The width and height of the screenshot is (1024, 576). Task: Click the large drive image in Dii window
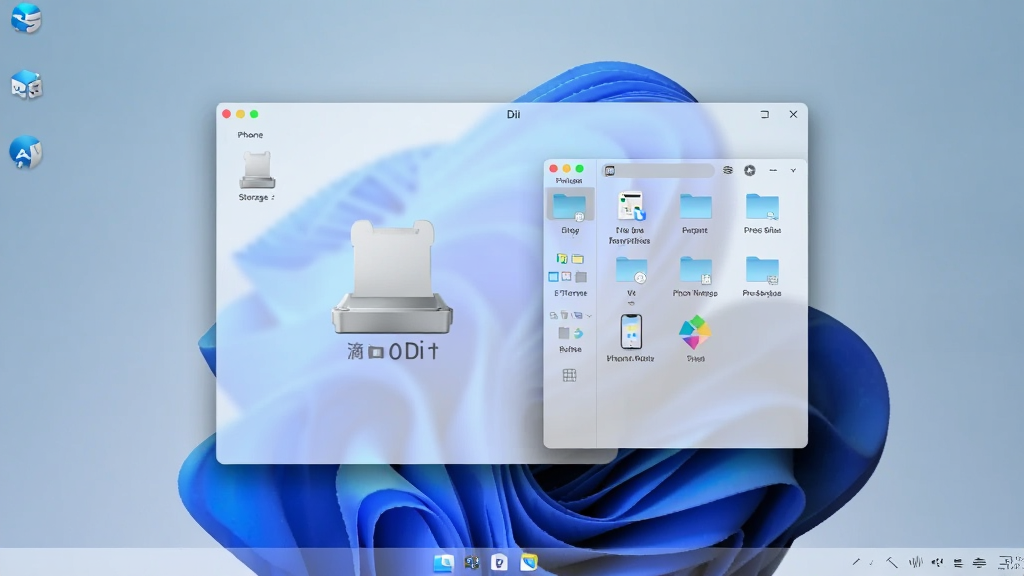pyautogui.click(x=392, y=277)
